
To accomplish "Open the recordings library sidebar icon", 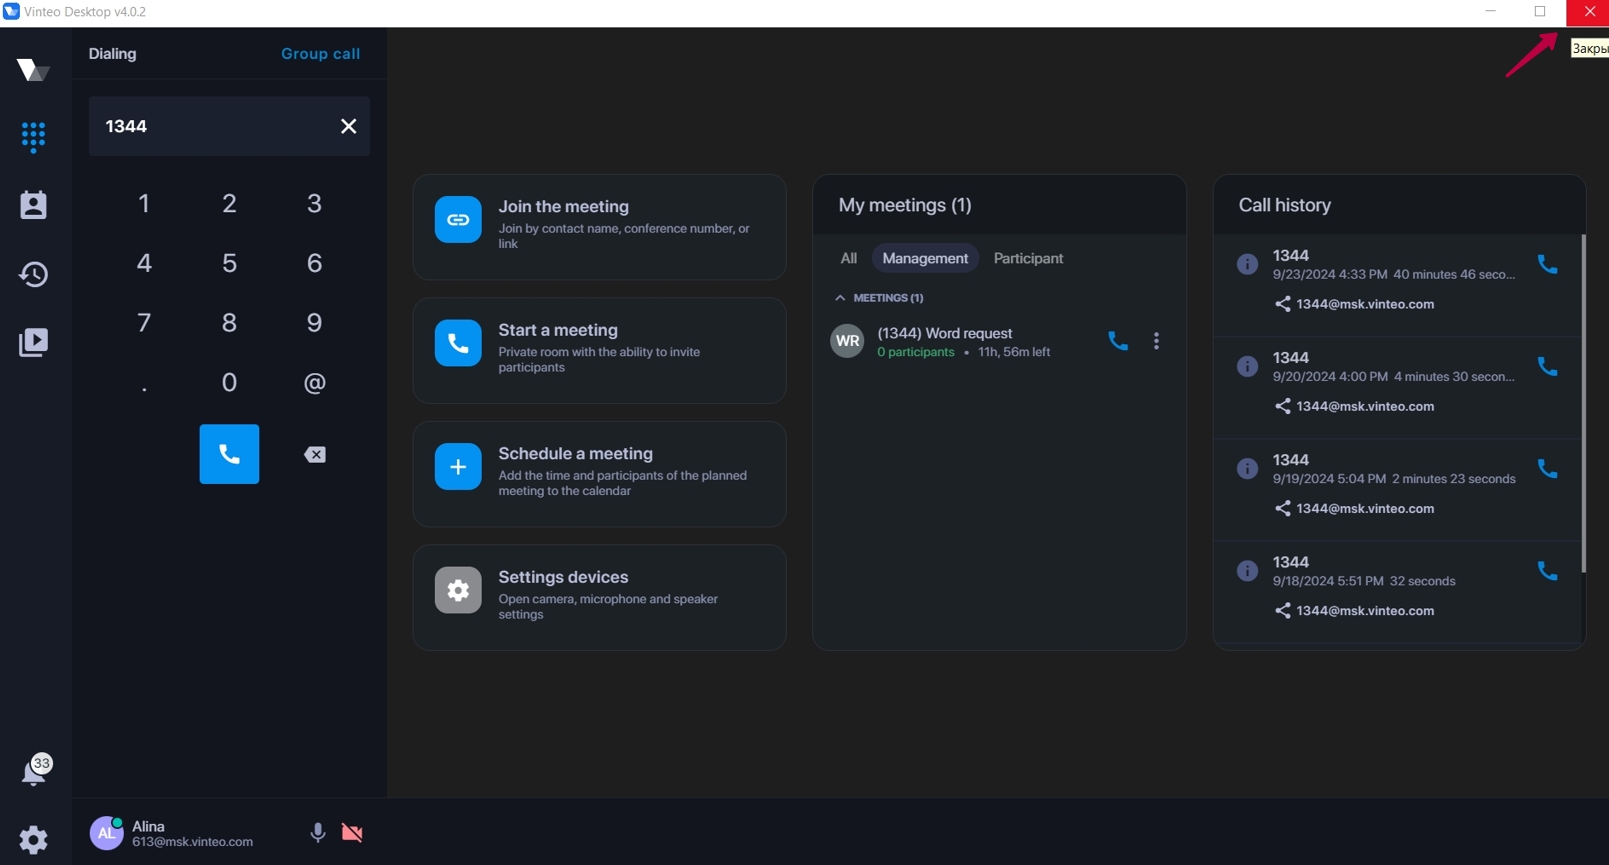I will point(33,342).
